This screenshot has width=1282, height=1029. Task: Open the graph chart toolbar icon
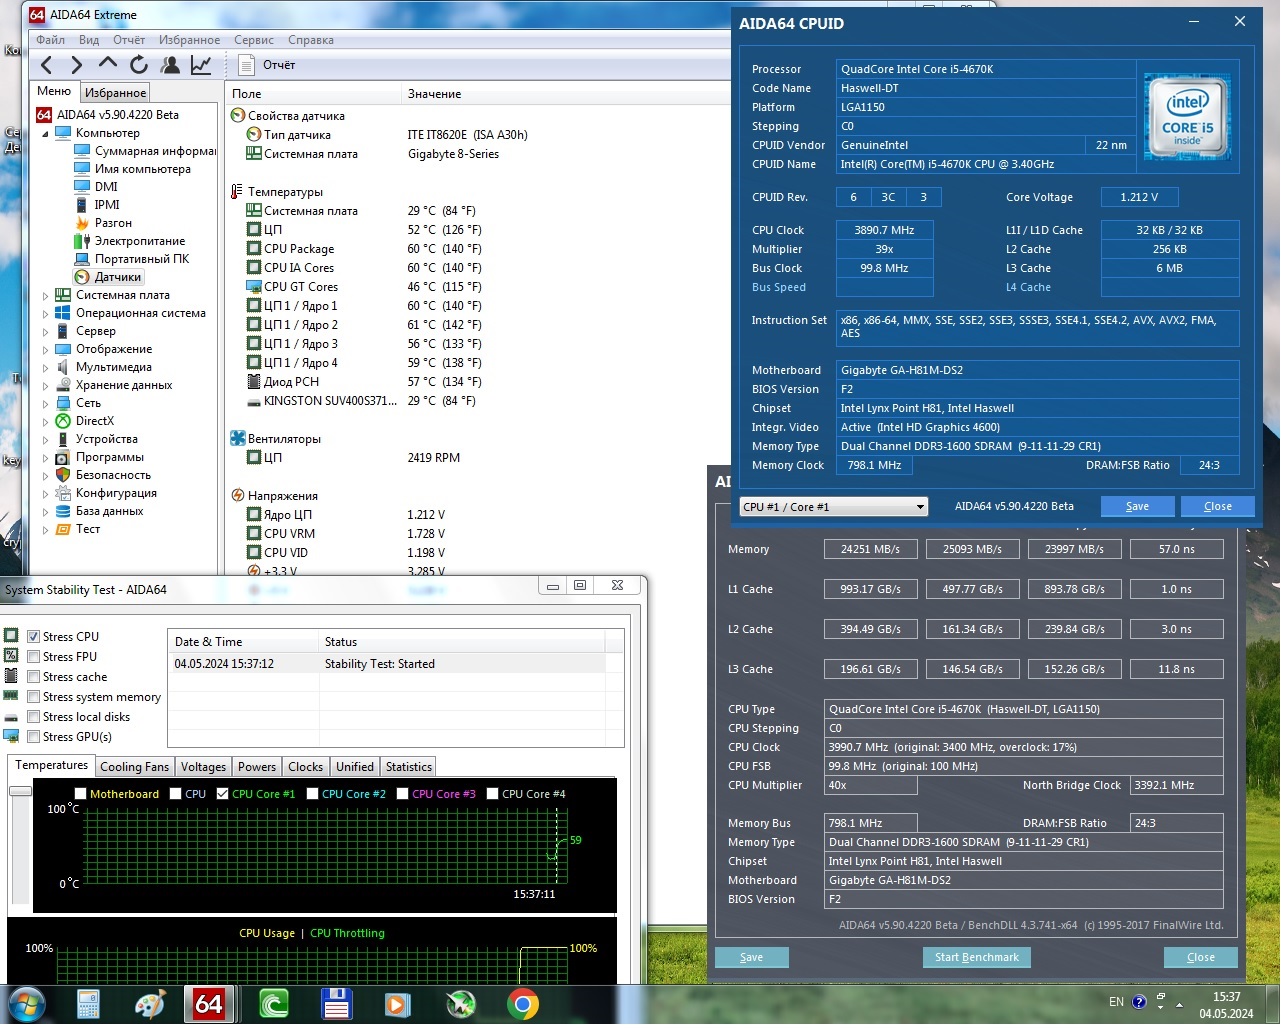201,65
